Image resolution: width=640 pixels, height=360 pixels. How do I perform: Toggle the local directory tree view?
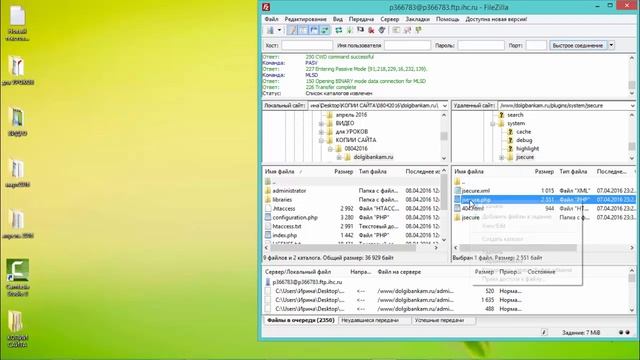click(x=303, y=30)
